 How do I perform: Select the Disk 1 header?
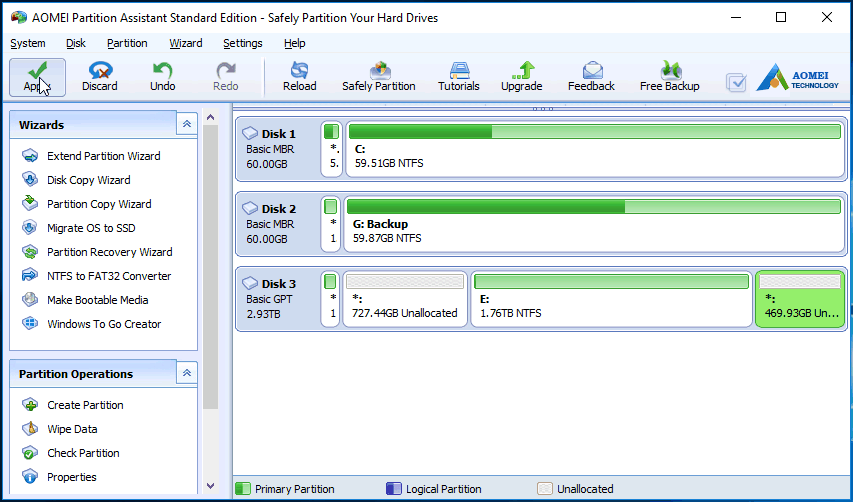pyautogui.click(x=278, y=149)
